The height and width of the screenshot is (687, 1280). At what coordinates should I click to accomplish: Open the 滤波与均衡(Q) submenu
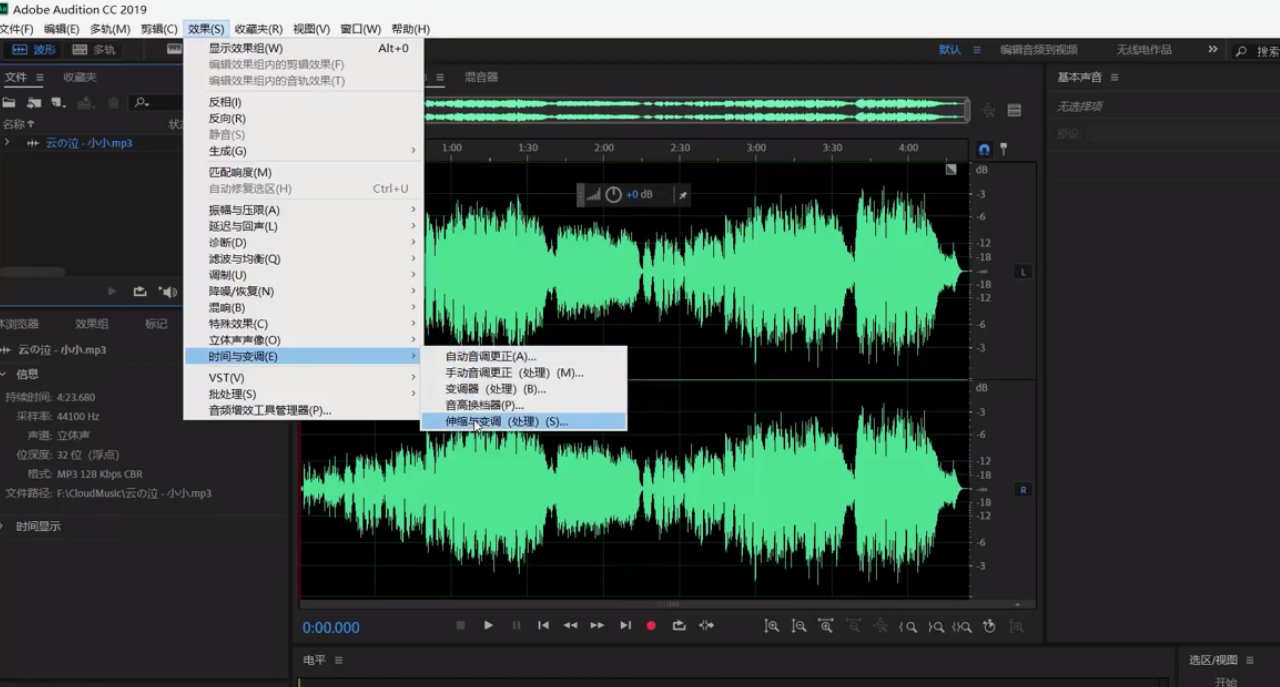pos(304,259)
